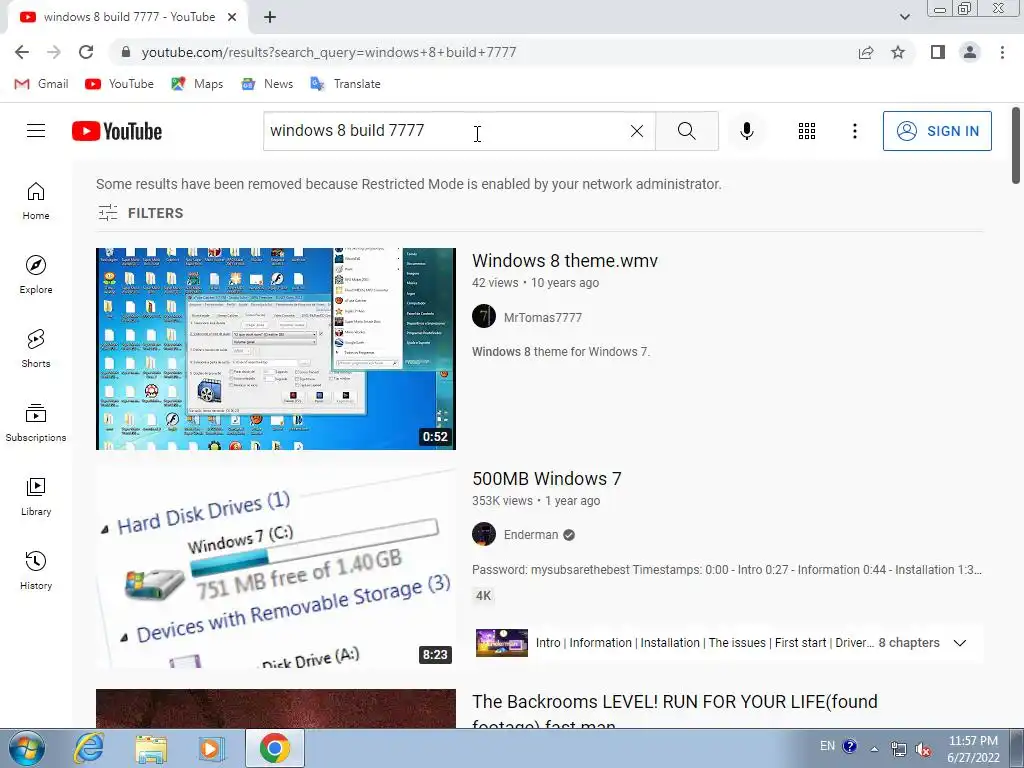This screenshot has height=768, width=1024.
Task: Click the SIGN IN button
Action: click(x=937, y=131)
